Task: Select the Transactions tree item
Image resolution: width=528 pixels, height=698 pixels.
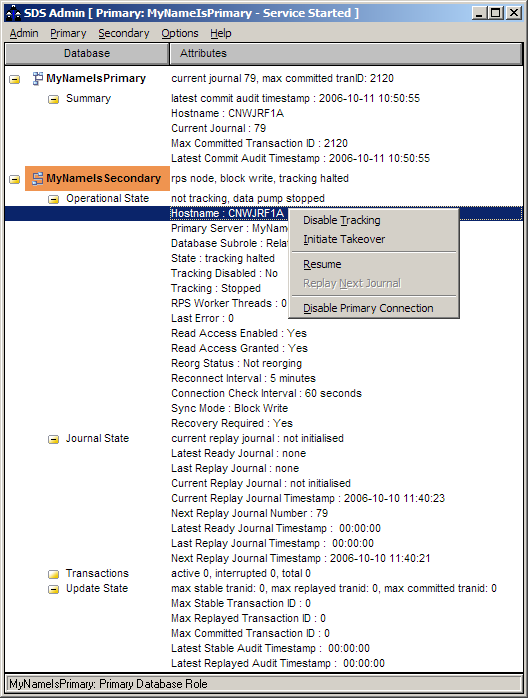Action: coord(97,573)
